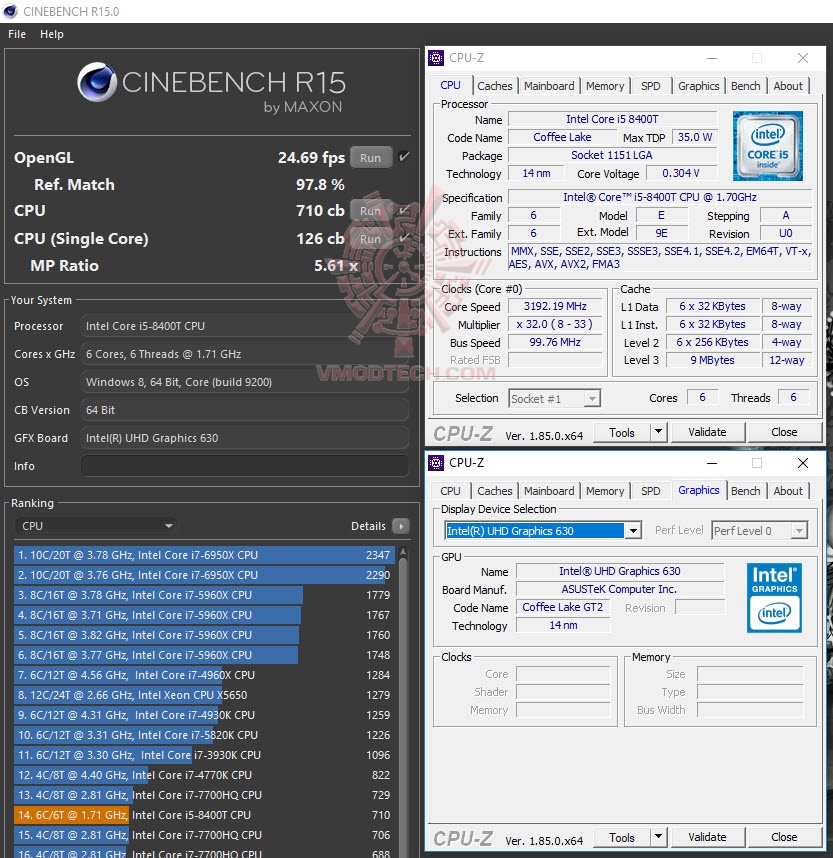Toggle the CPU Single Core checkbox
833x858 pixels.
click(x=404, y=238)
